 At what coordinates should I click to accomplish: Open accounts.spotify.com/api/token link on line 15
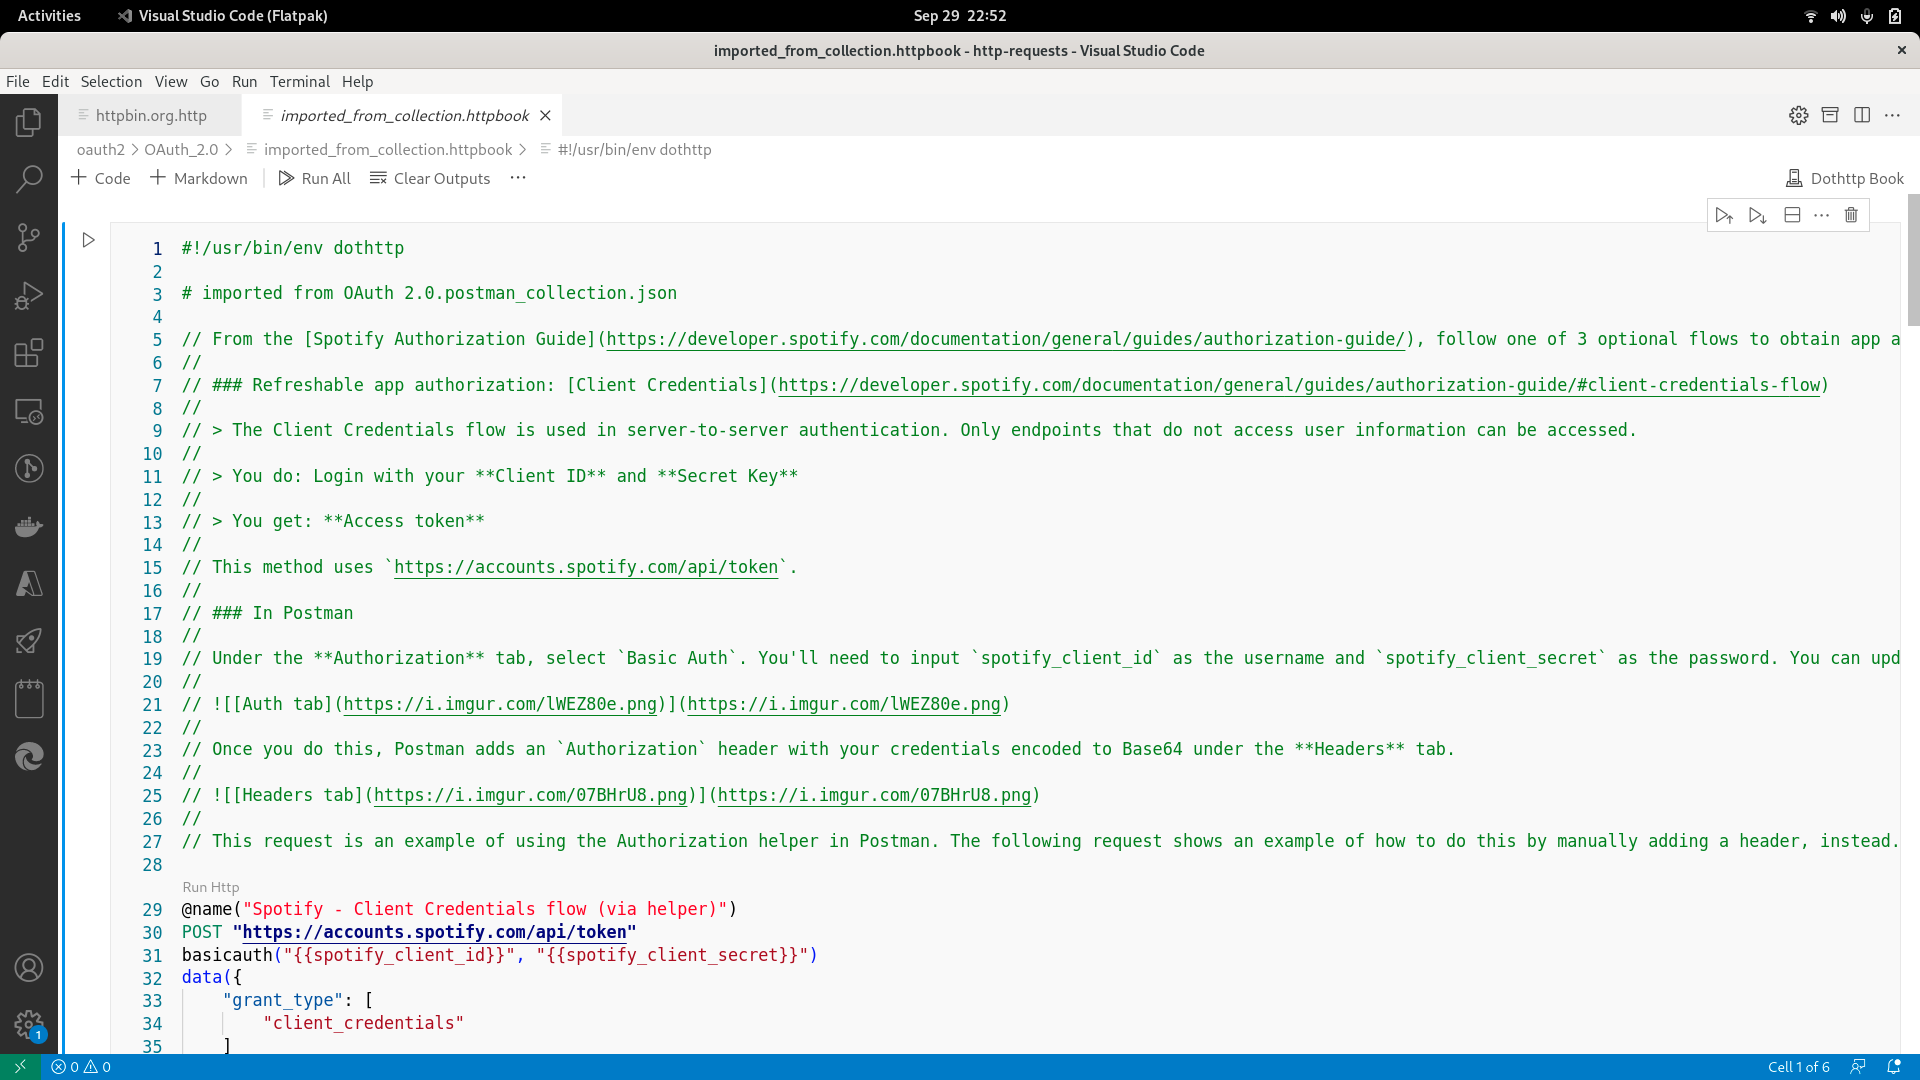pos(586,567)
